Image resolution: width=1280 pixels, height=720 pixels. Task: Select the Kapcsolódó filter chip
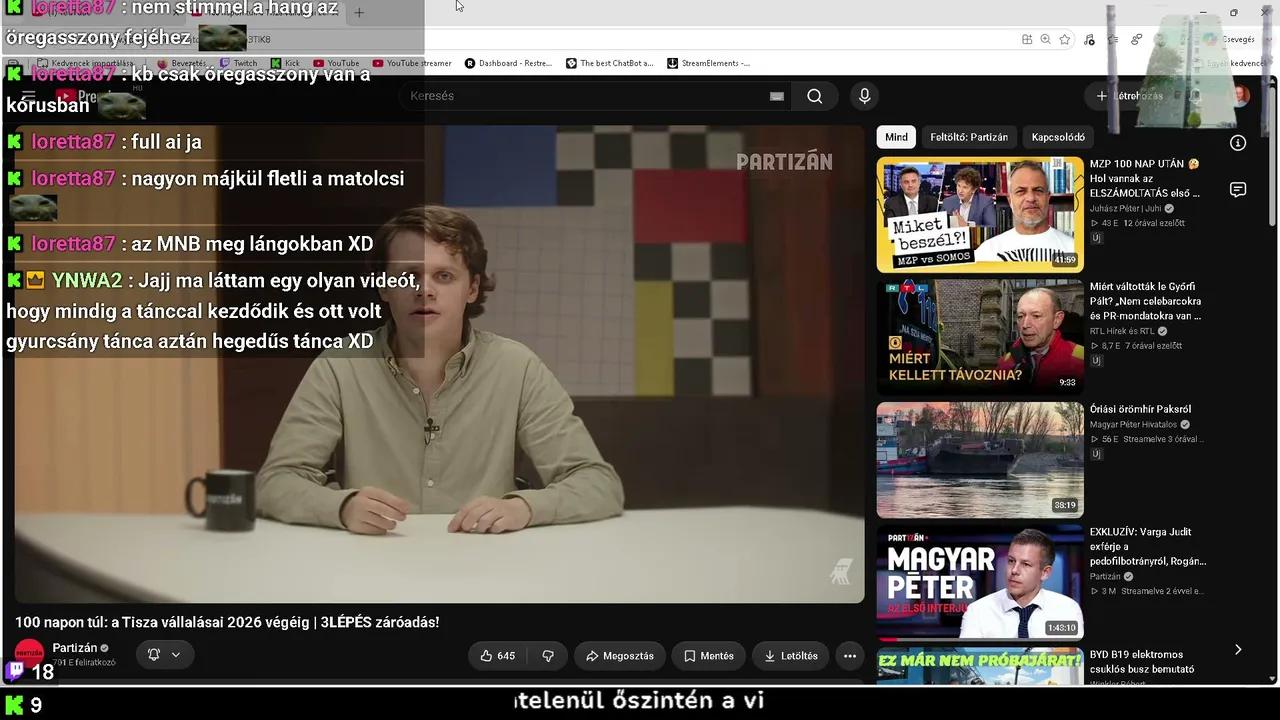click(x=1058, y=137)
